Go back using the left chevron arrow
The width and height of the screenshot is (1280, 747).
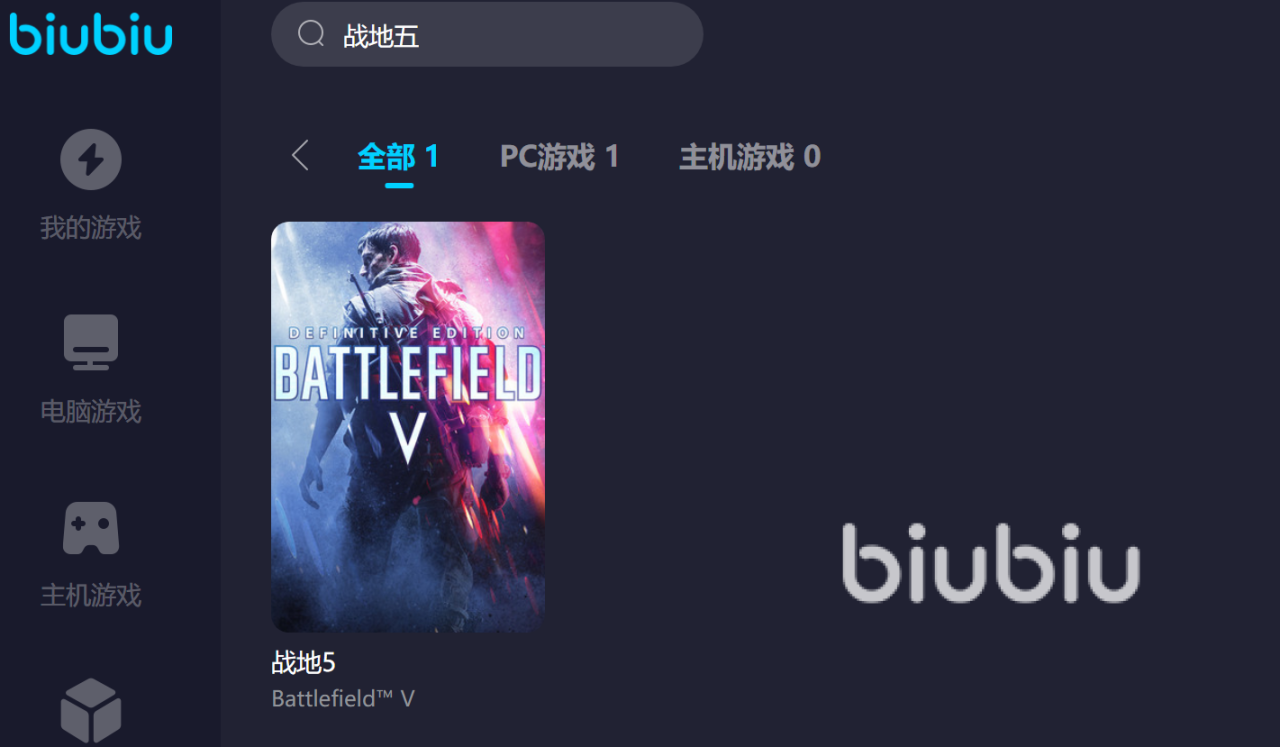pos(299,156)
